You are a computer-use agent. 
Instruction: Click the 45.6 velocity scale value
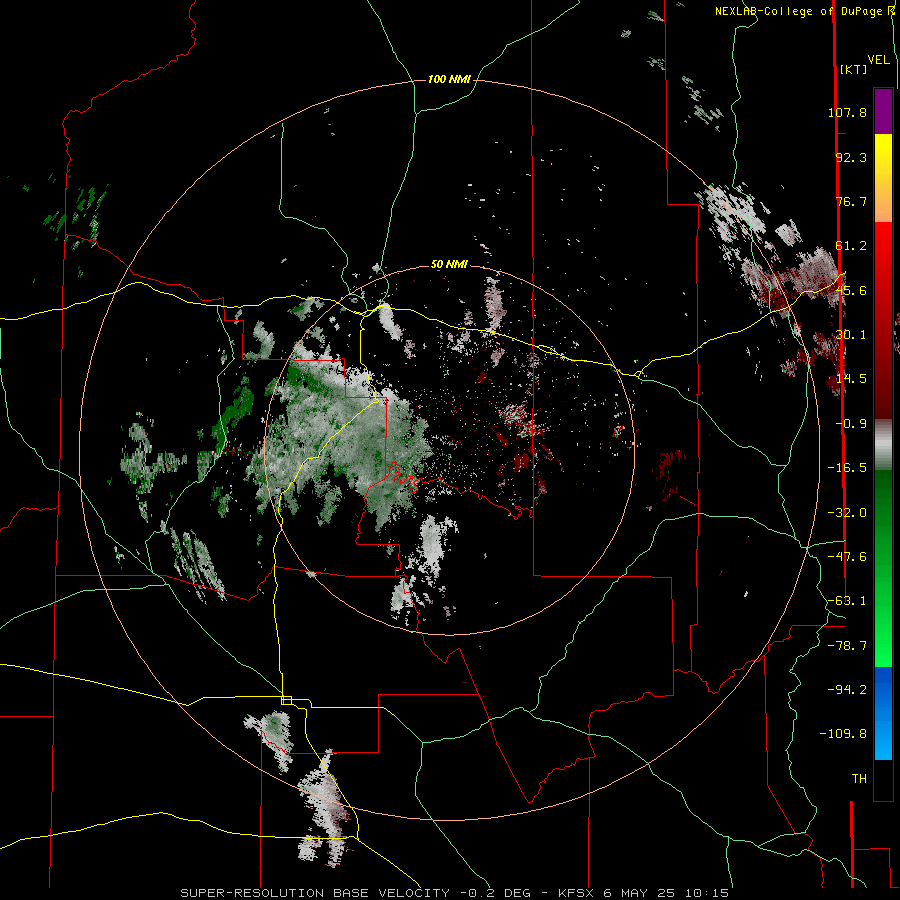coord(851,290)
